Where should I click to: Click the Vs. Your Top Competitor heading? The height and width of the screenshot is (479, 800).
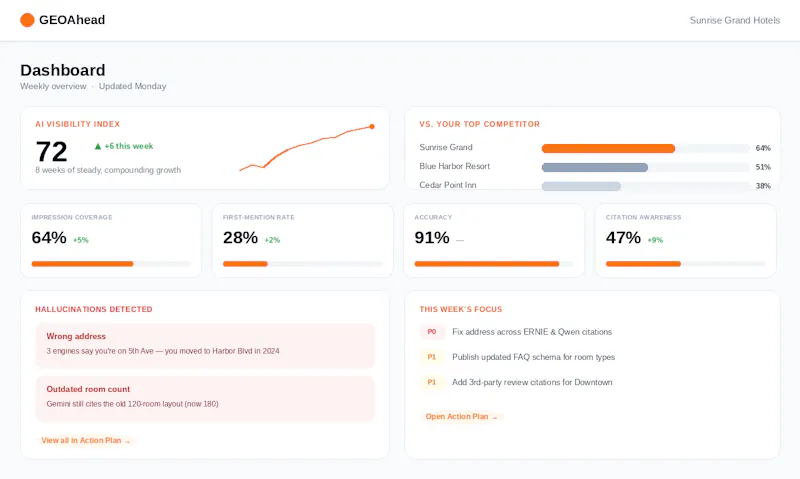pyautogui.click(x=480, y=124)
